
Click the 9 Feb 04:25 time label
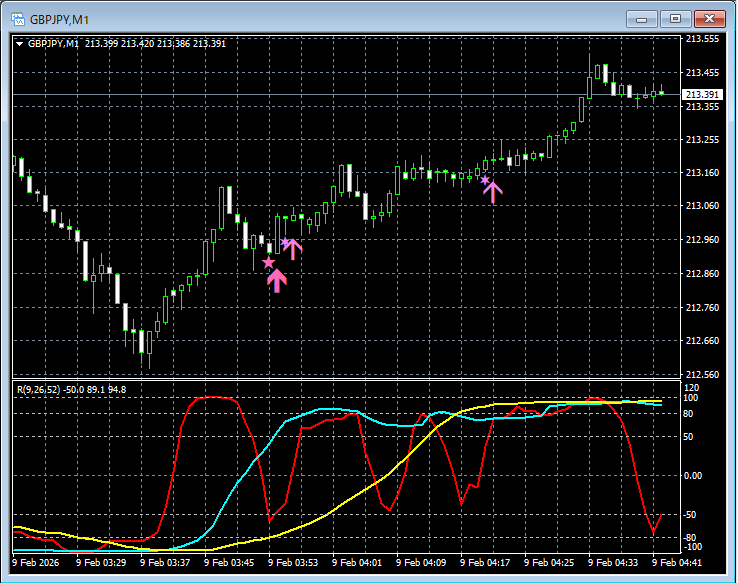[549, 563]
